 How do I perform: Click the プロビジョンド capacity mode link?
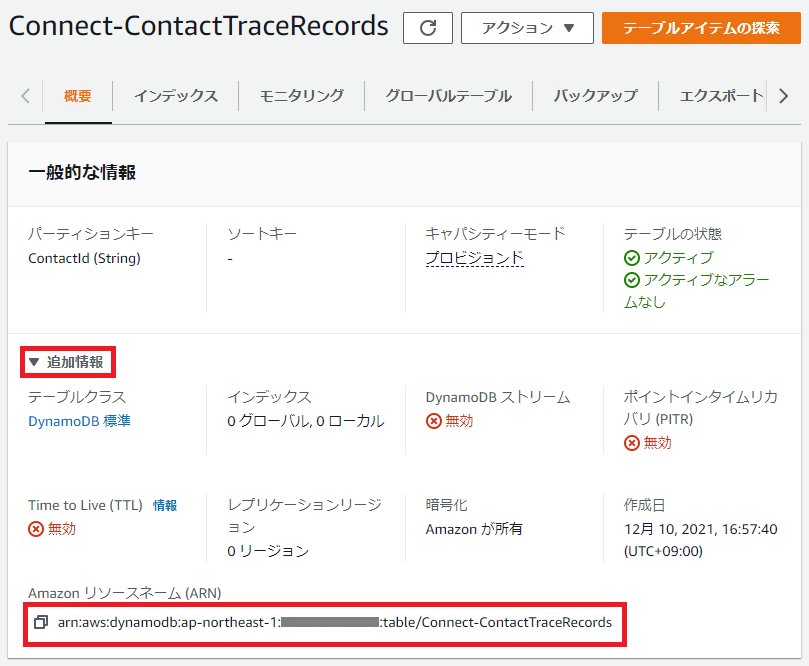(475, 257)
